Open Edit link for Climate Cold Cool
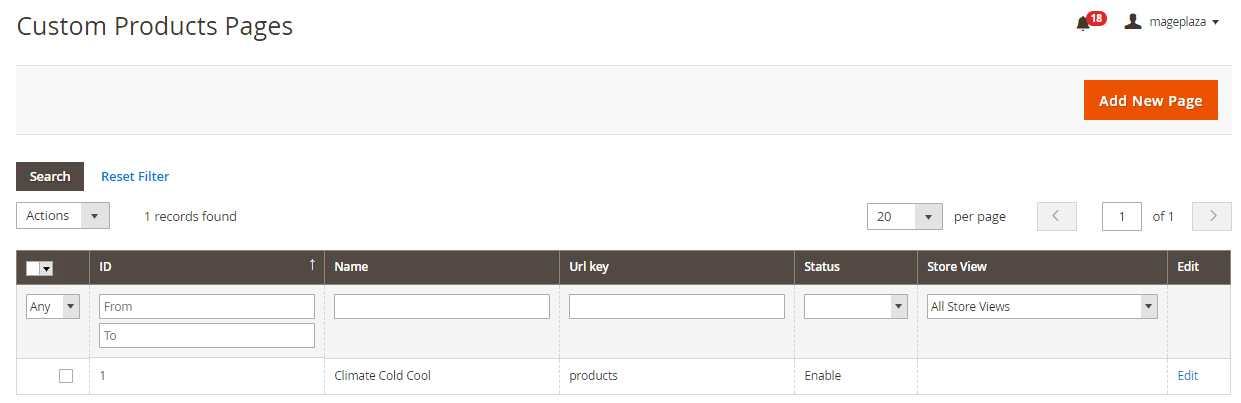 click(x=1187, y=376)
